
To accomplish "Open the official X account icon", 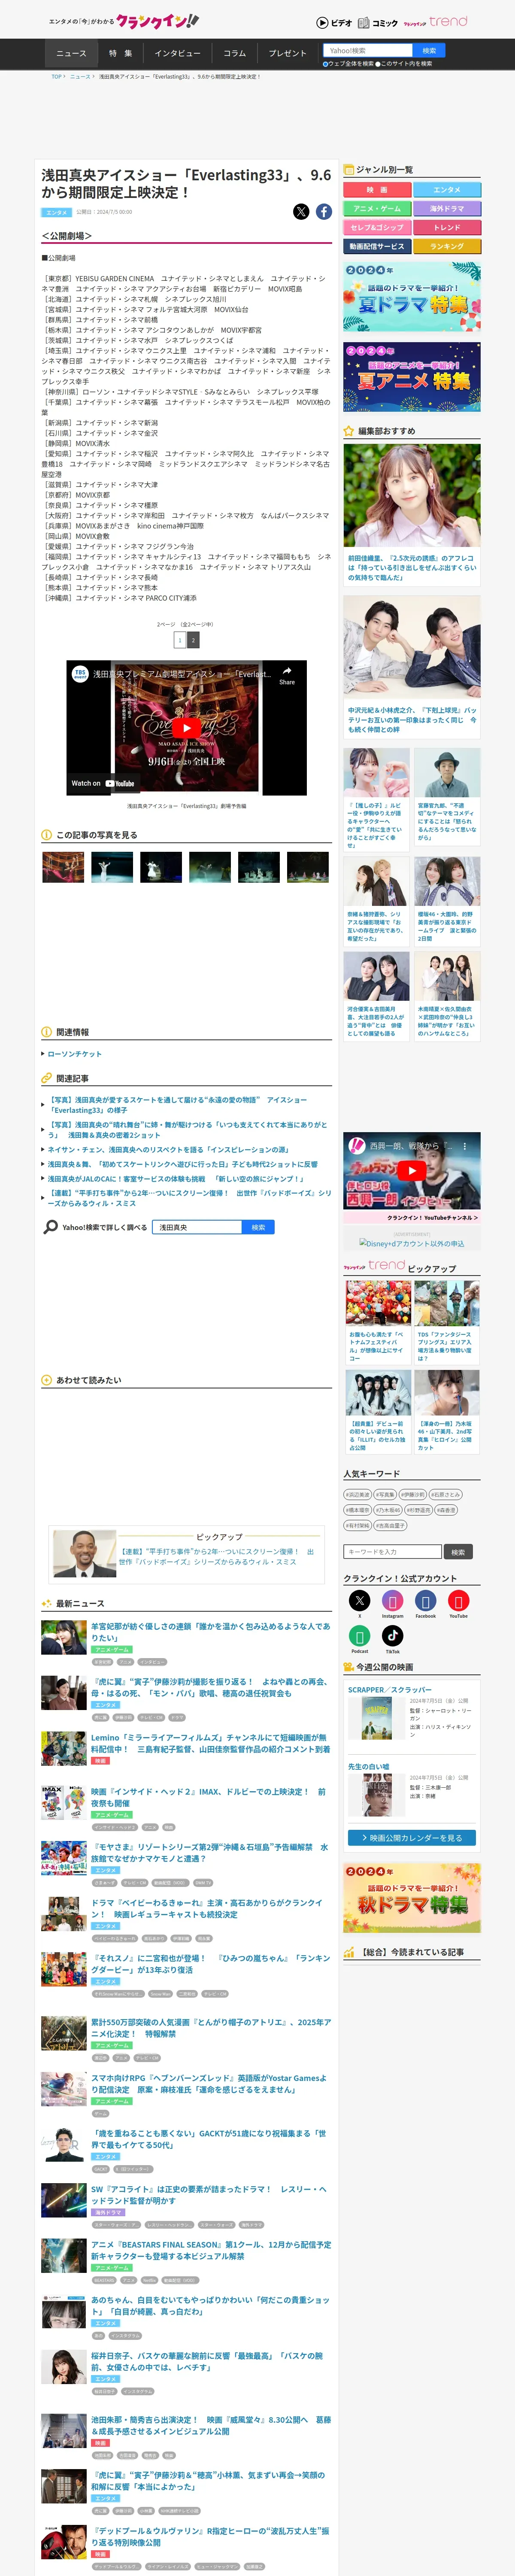I will pos(360,1602).
